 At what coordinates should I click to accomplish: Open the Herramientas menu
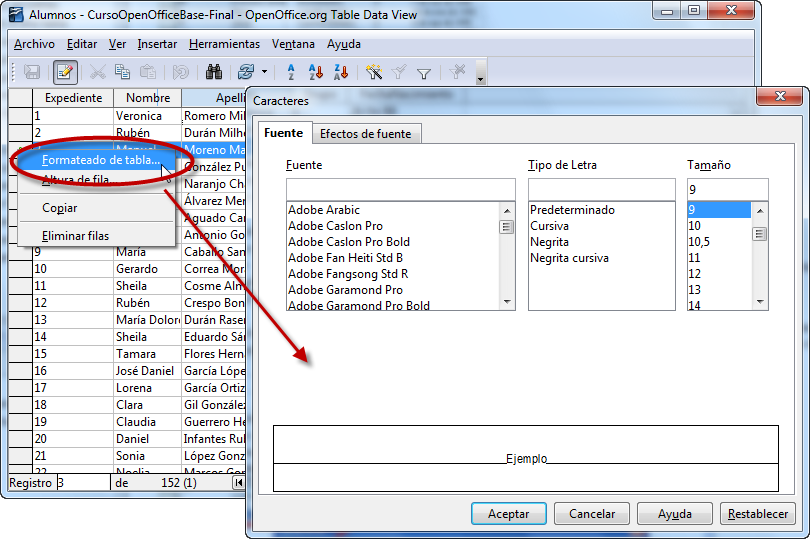point(224,44)
